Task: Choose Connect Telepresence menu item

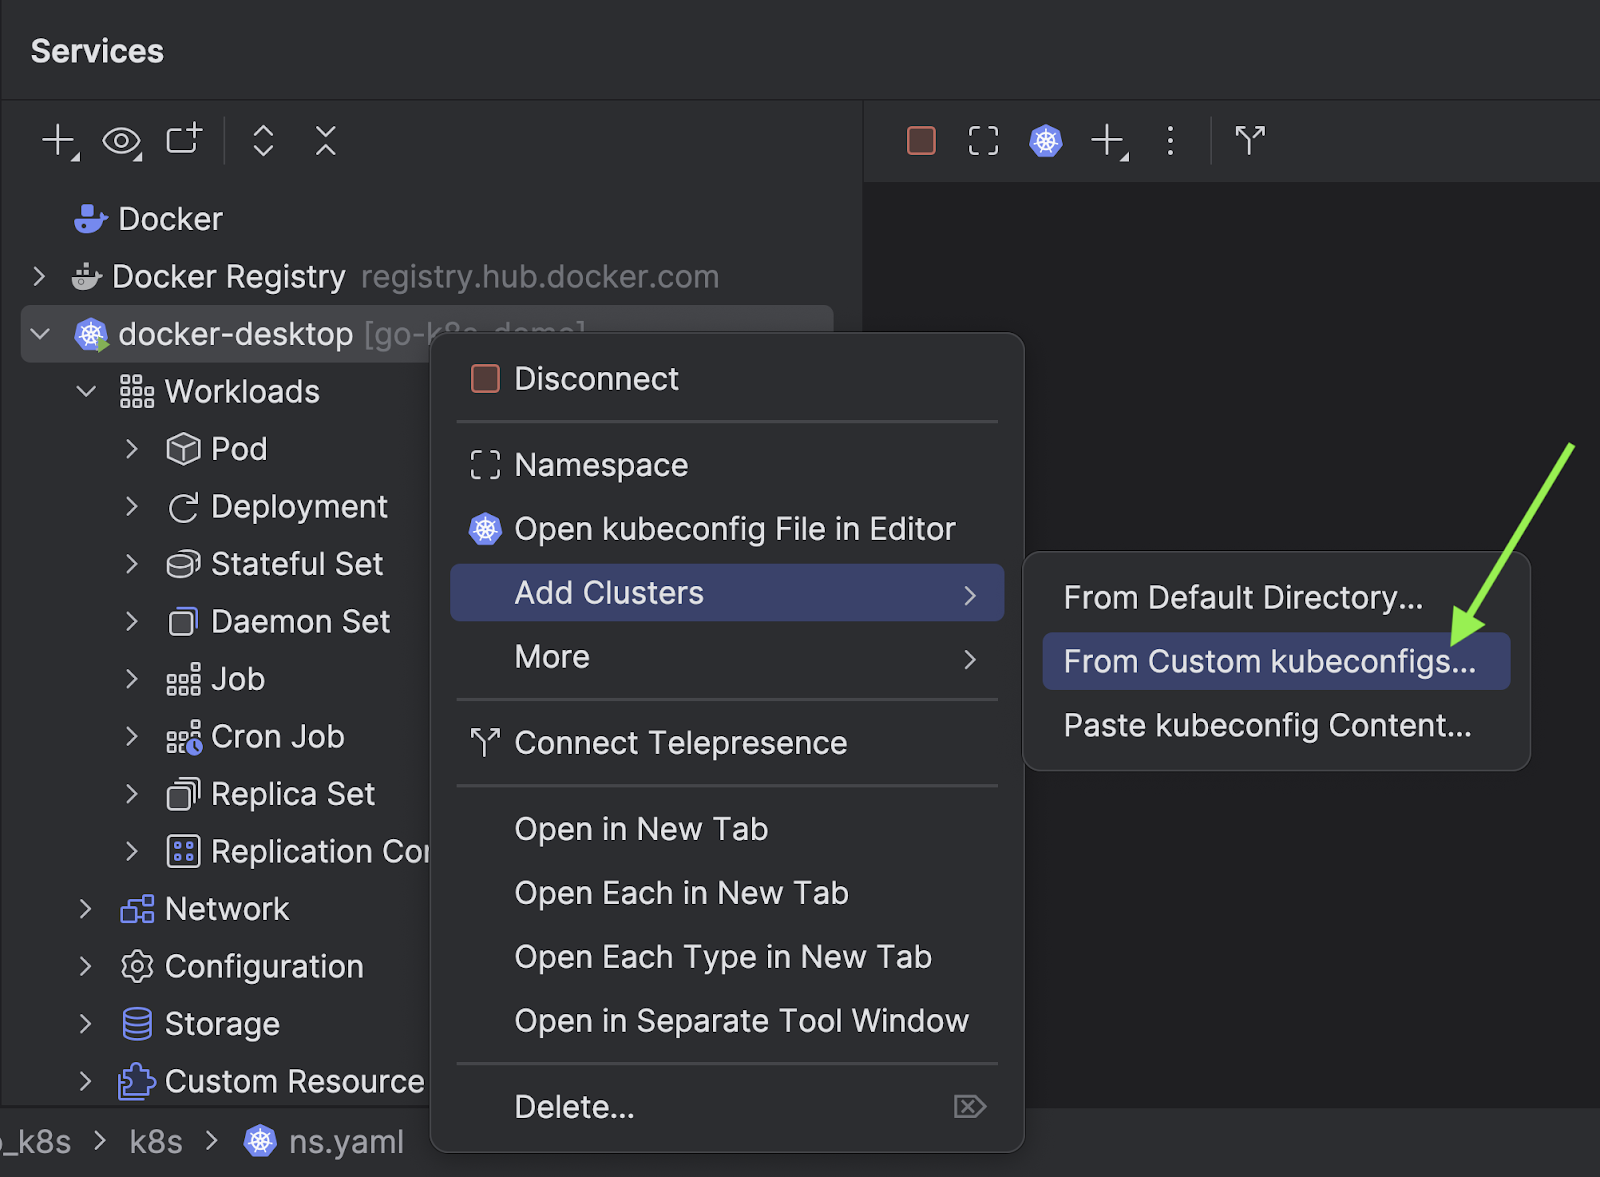Action: point(727,743)
